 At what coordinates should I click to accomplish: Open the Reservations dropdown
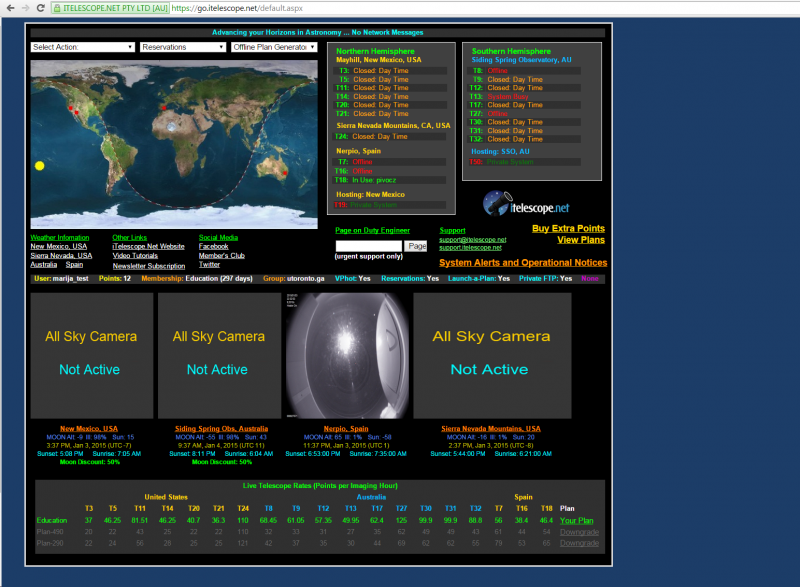pos(183,47)
